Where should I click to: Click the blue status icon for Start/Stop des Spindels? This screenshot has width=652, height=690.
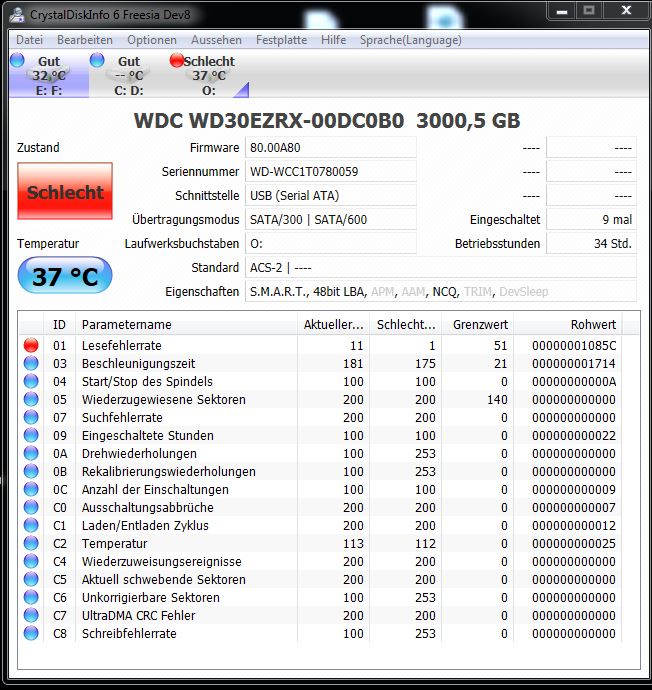pyautogui.click(x=31, y=382)
